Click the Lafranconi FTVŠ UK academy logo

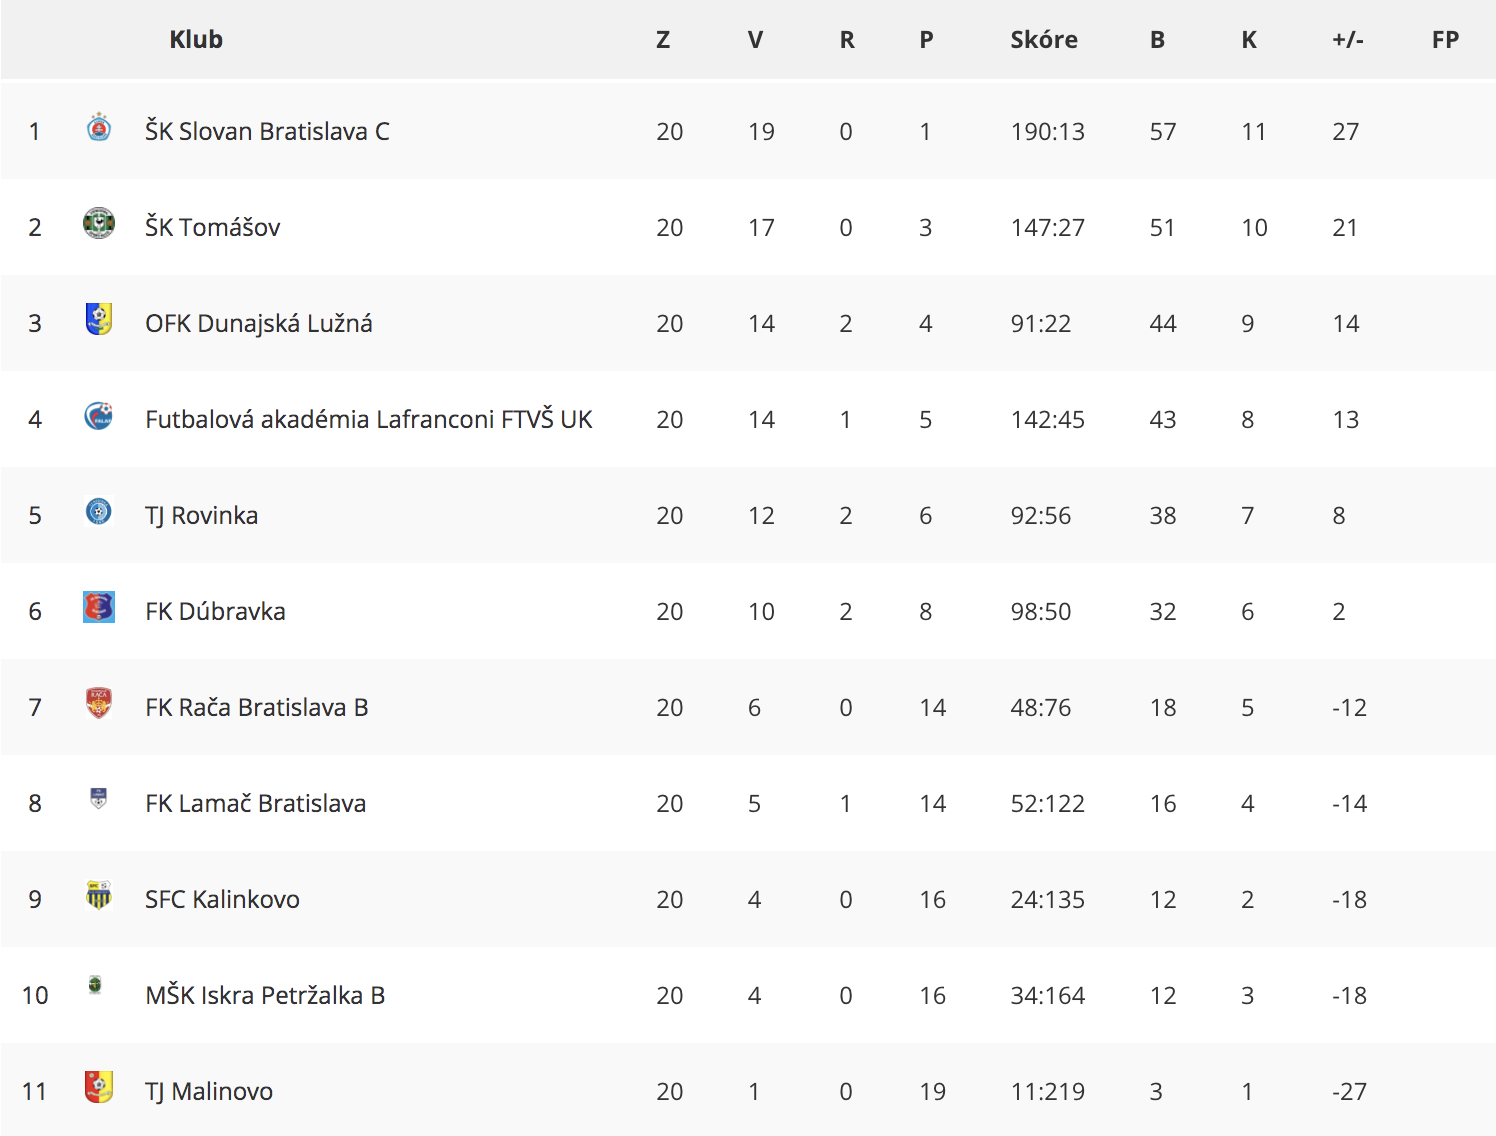(98, 415)
